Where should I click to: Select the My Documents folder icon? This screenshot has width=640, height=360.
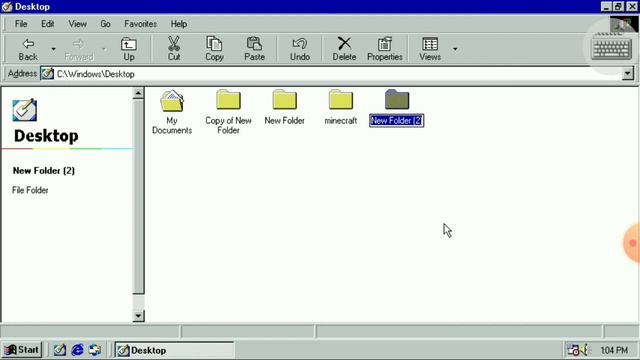point(172,100)
